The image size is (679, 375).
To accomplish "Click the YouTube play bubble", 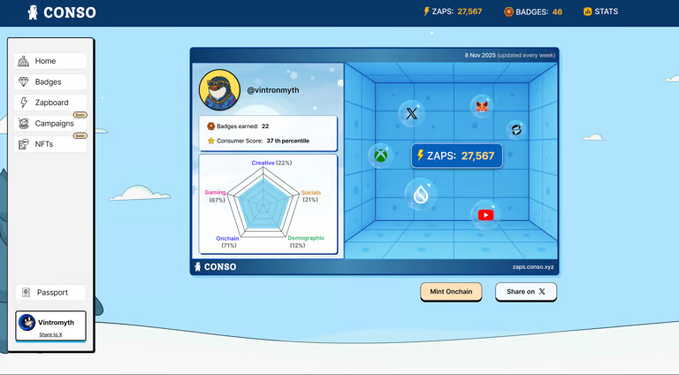I will pos(485,215).
